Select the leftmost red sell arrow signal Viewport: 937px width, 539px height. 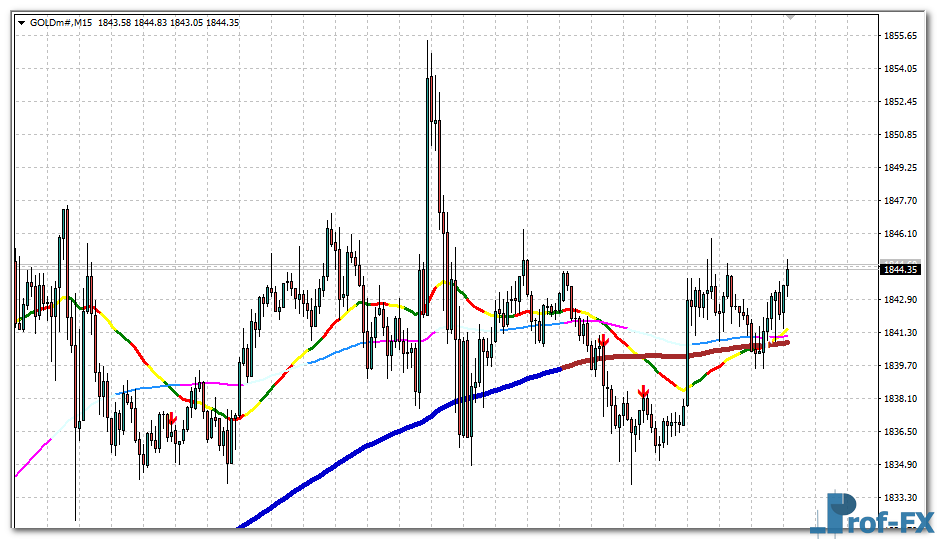pyautogui.click(x=172, y=419)
